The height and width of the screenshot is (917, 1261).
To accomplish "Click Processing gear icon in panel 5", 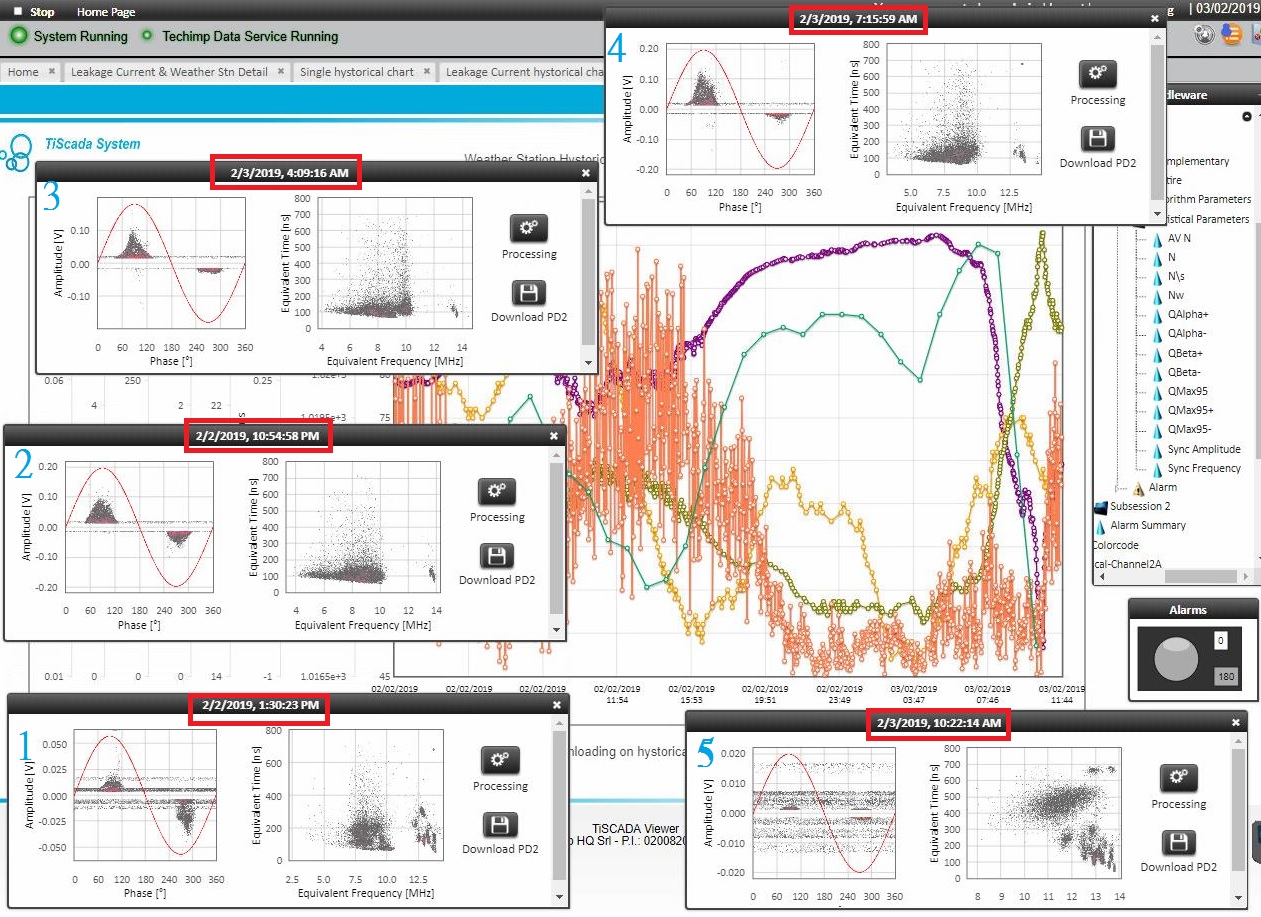I will (1179, 778).
